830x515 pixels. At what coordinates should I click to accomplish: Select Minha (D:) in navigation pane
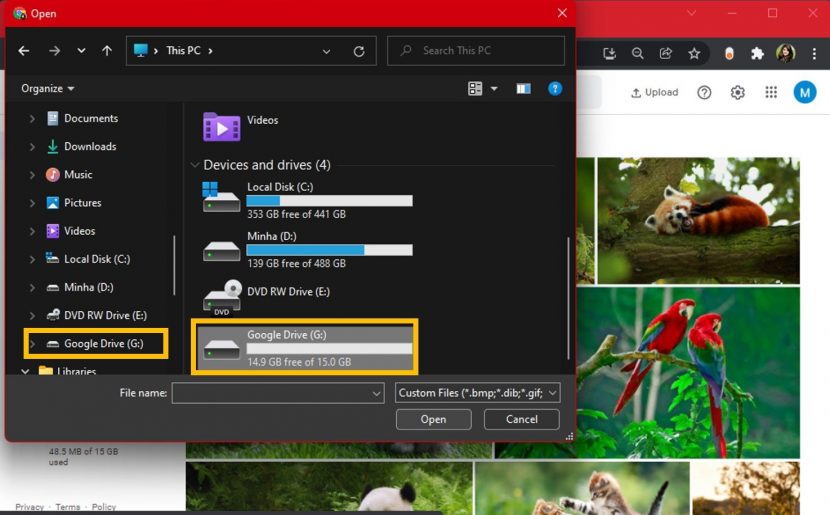tap(88, 287)
